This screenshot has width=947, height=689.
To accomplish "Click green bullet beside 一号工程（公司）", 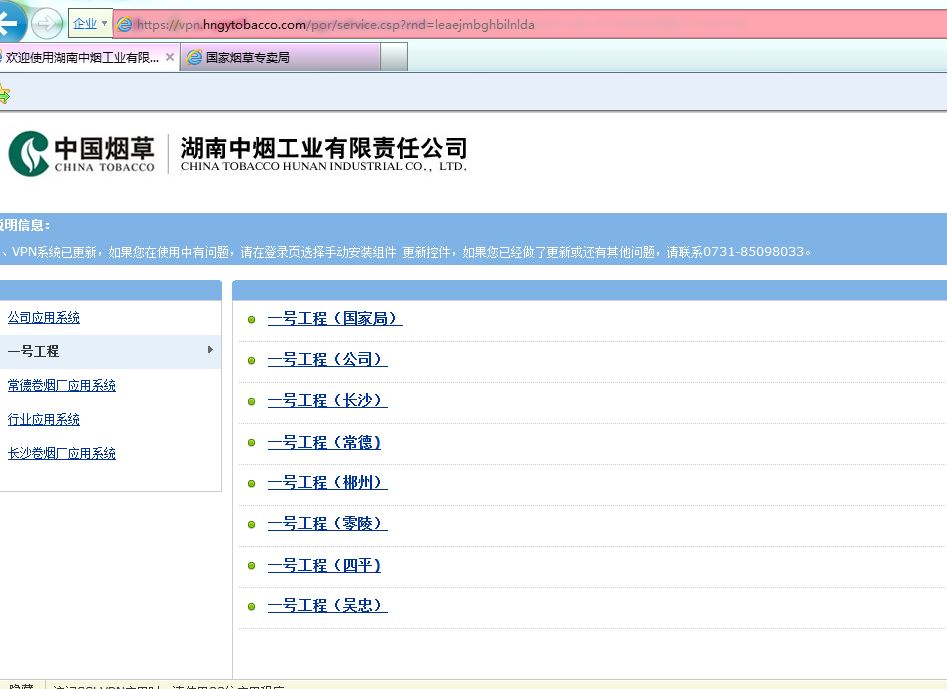I will [252, 361].
